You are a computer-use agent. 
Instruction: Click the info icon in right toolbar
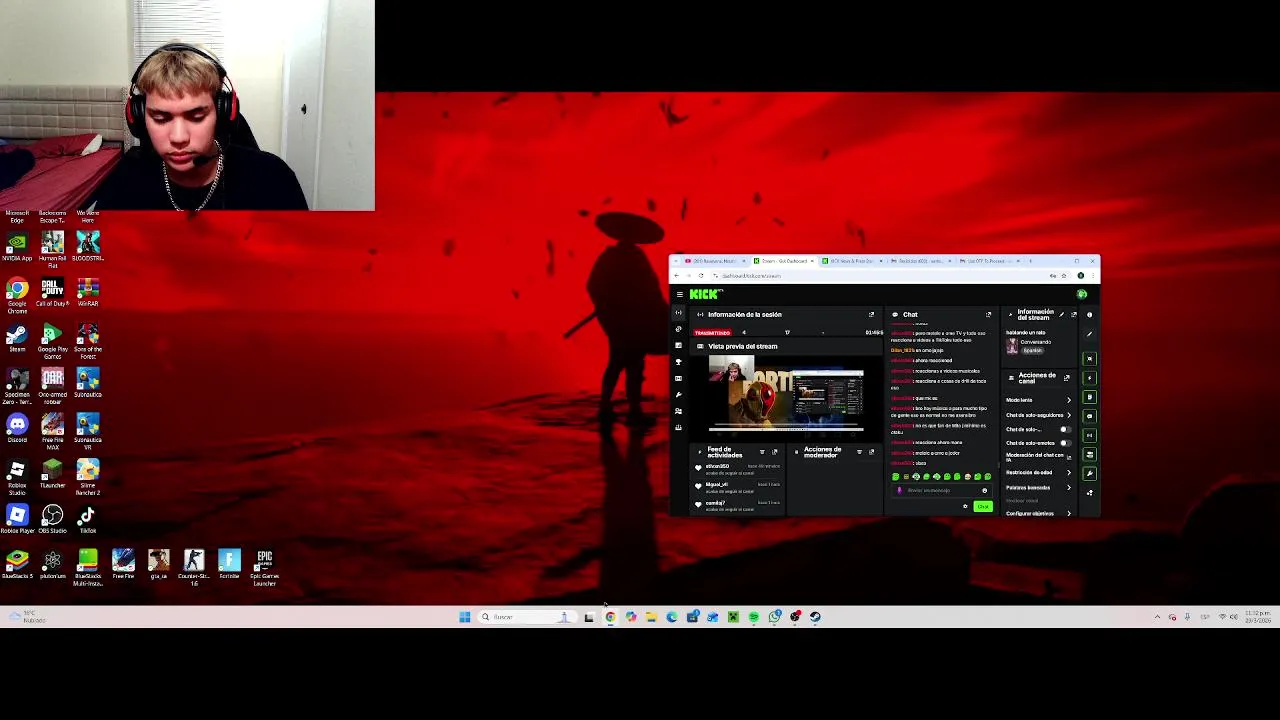click(1090, 315)
